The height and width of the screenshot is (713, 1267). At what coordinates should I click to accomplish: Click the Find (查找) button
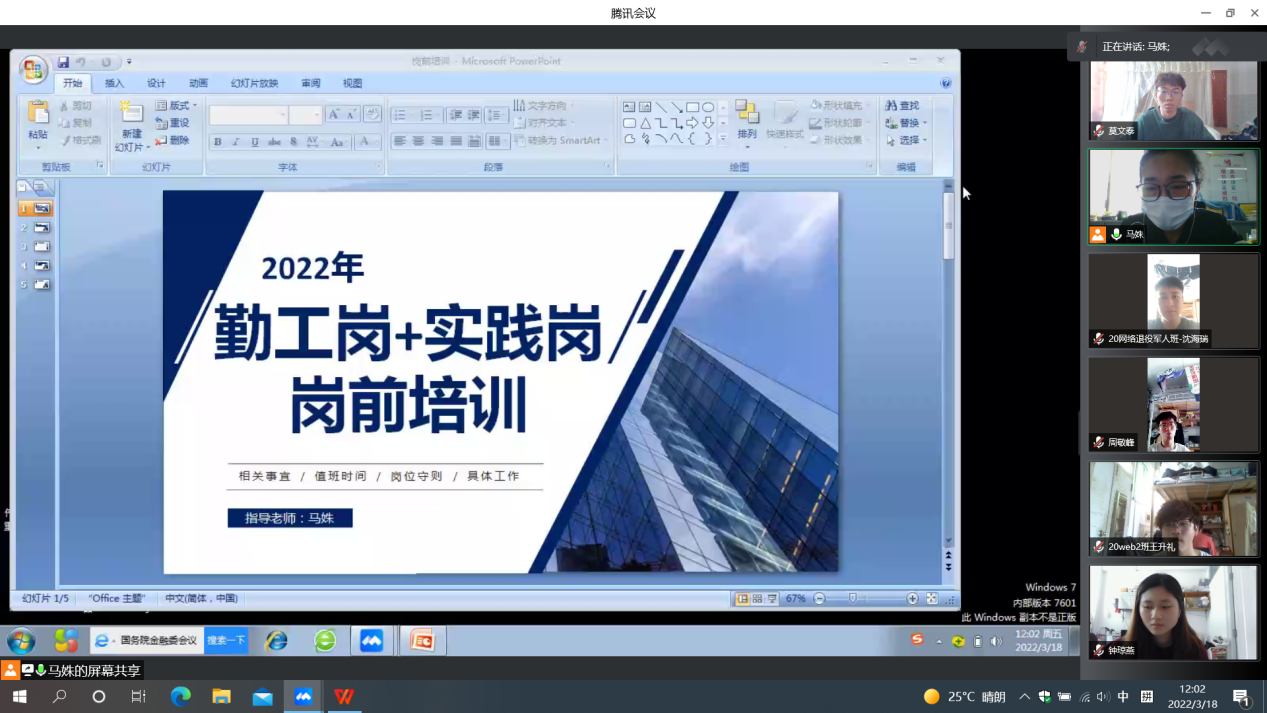[902, 105]
